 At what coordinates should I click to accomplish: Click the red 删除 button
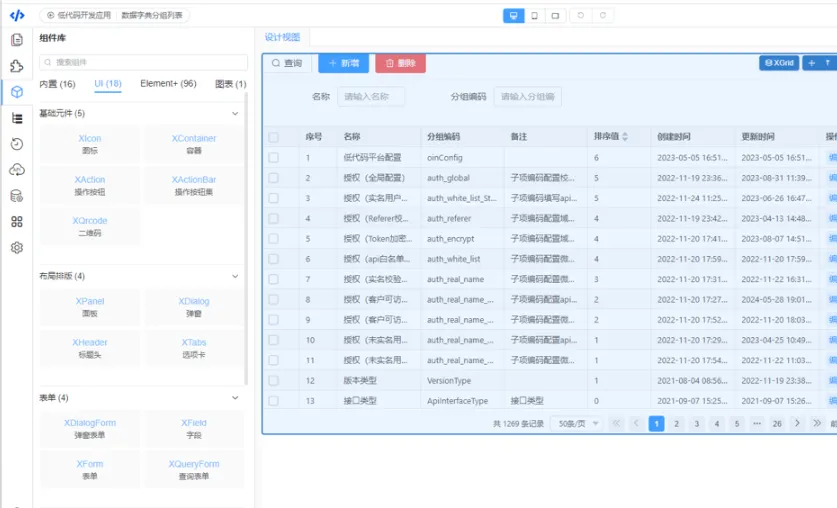400,63
